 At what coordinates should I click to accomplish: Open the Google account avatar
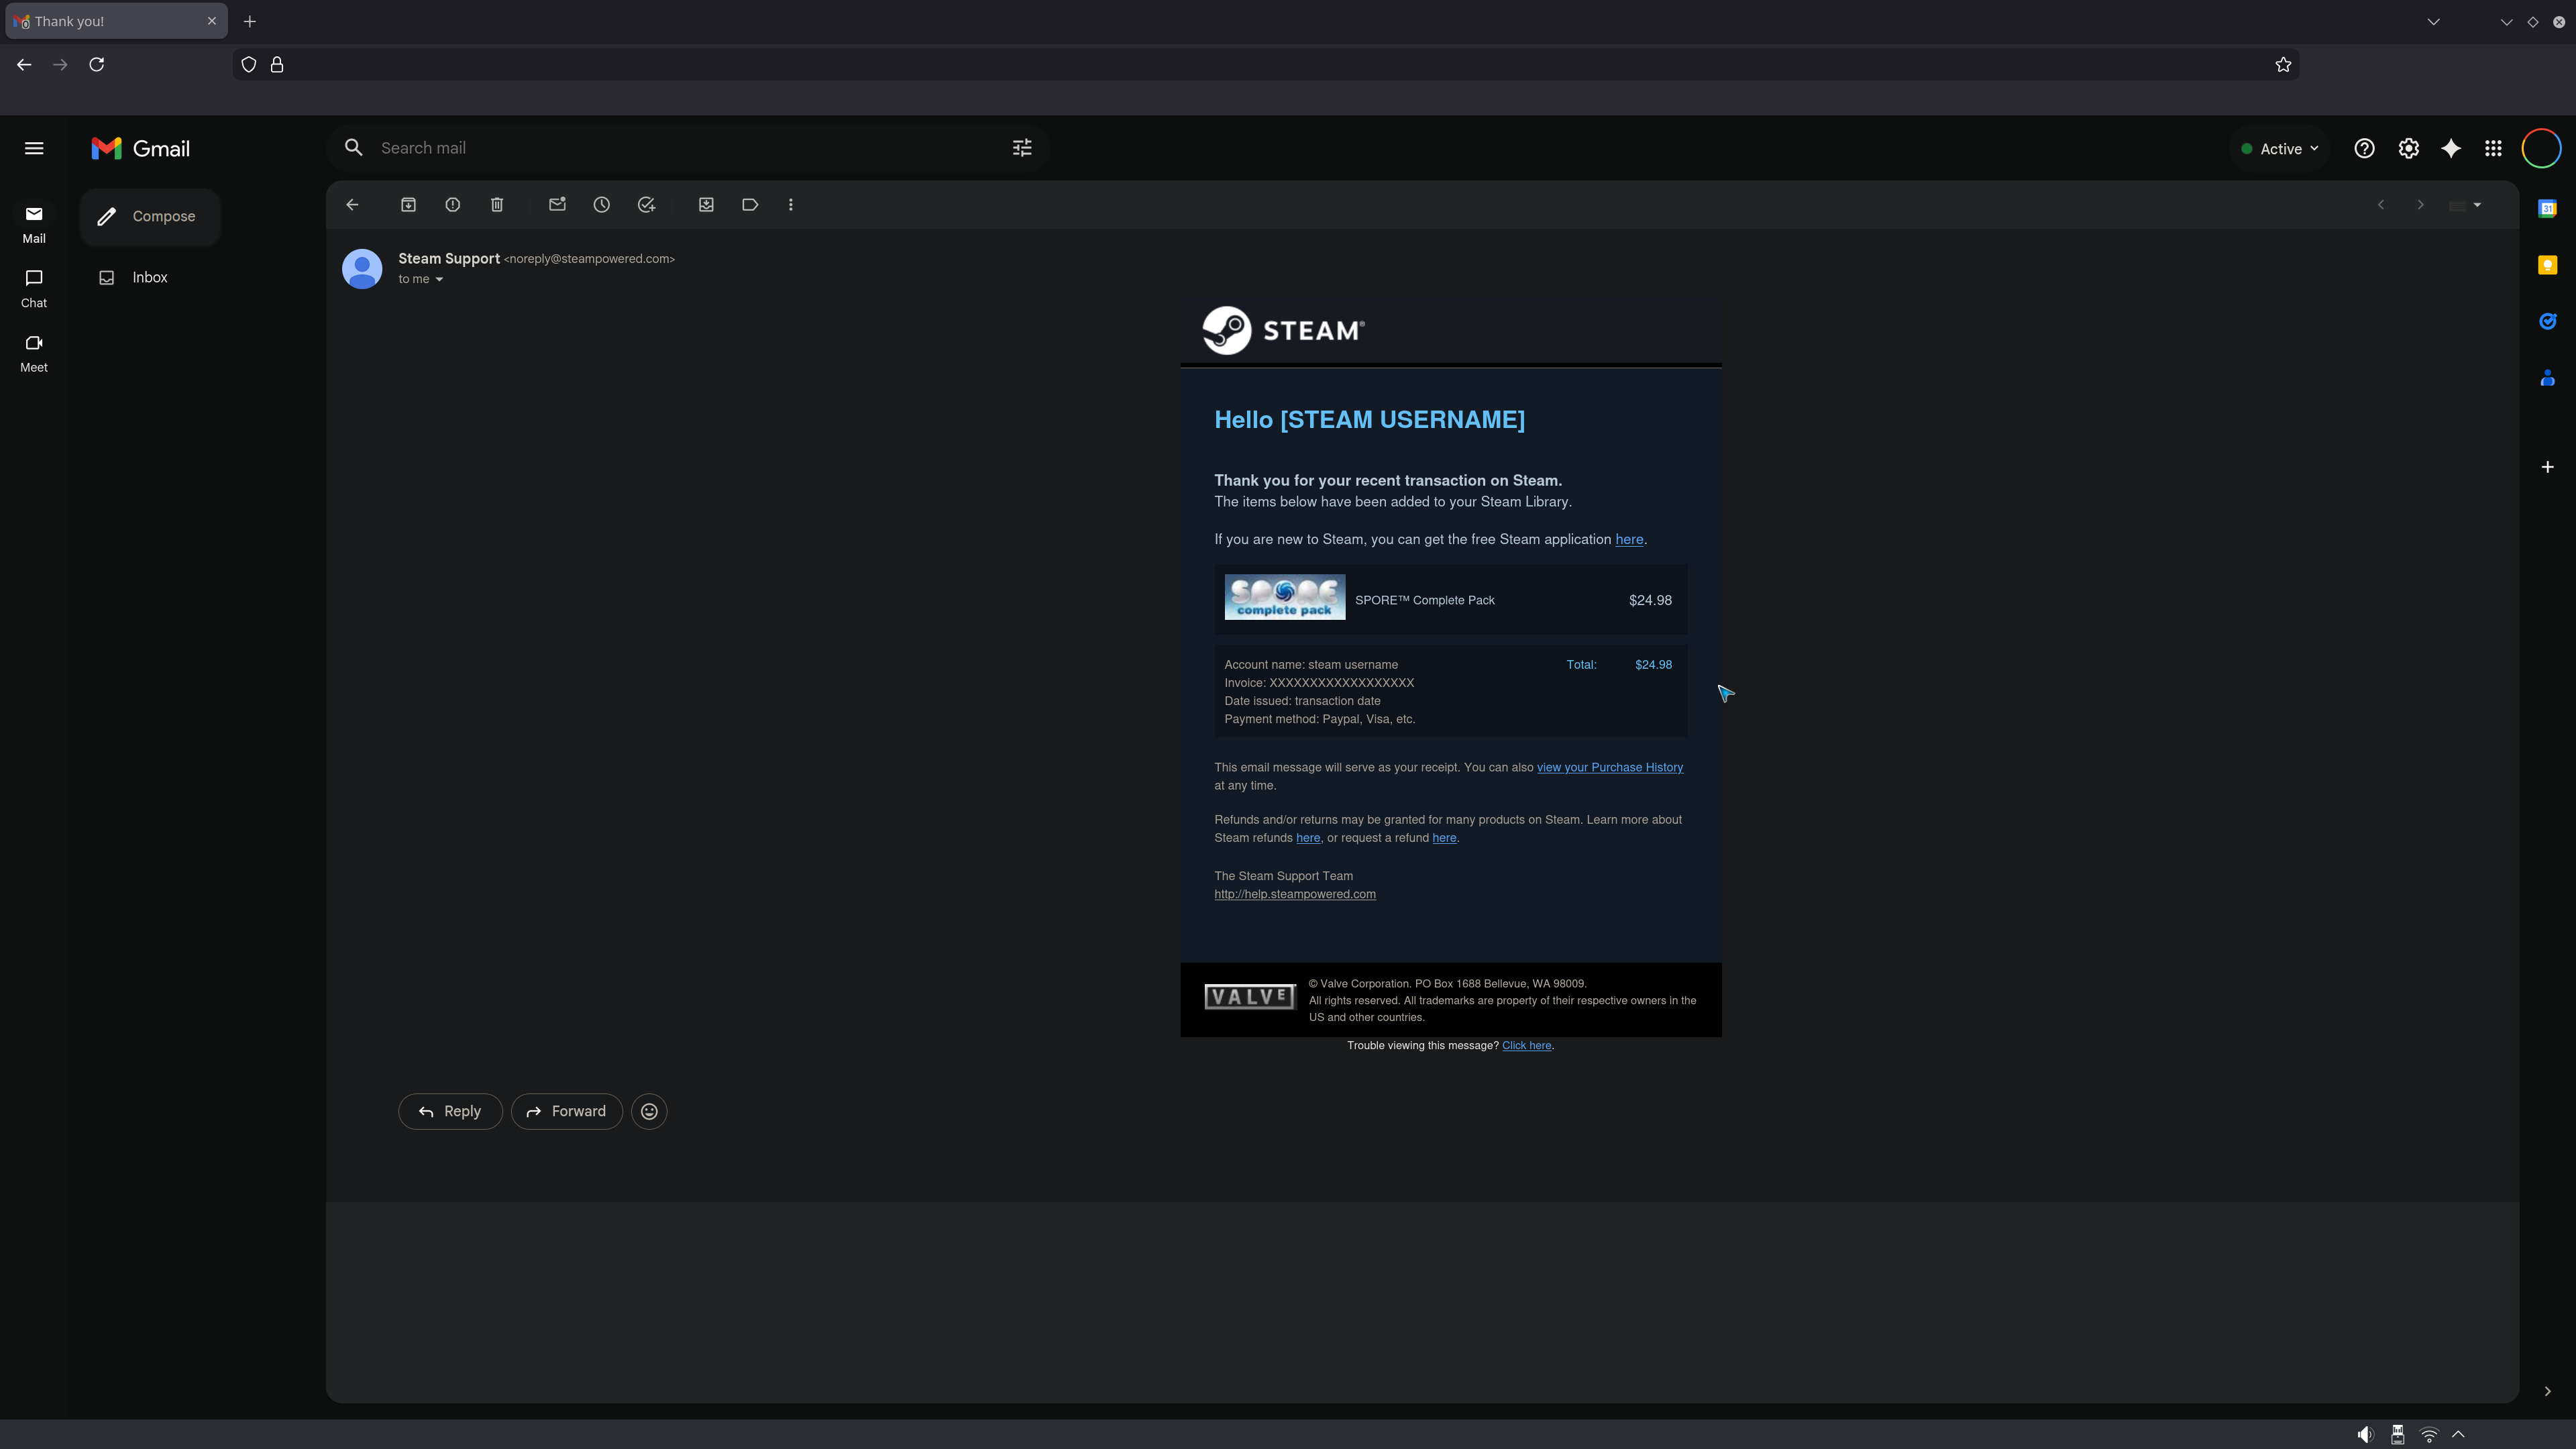pos(2542,149)
